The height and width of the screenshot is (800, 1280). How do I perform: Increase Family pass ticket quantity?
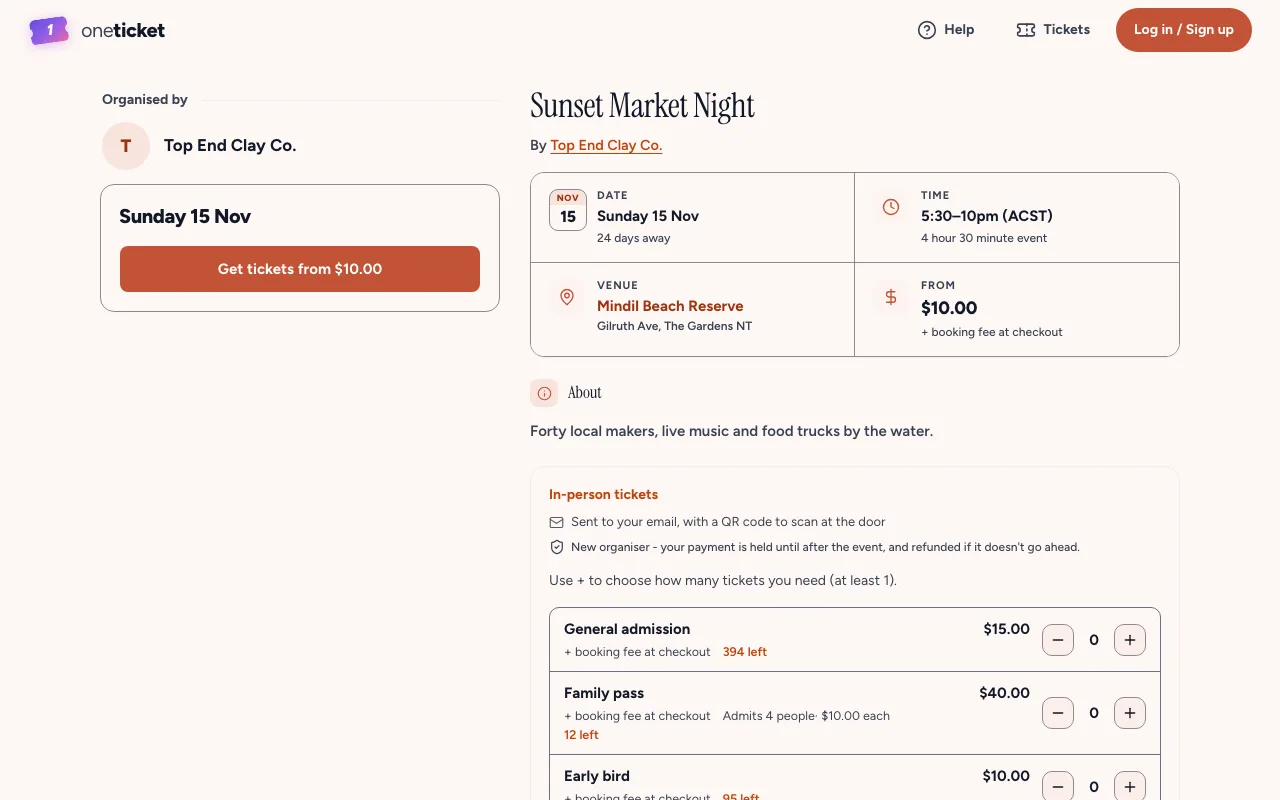click(1130, 713)
